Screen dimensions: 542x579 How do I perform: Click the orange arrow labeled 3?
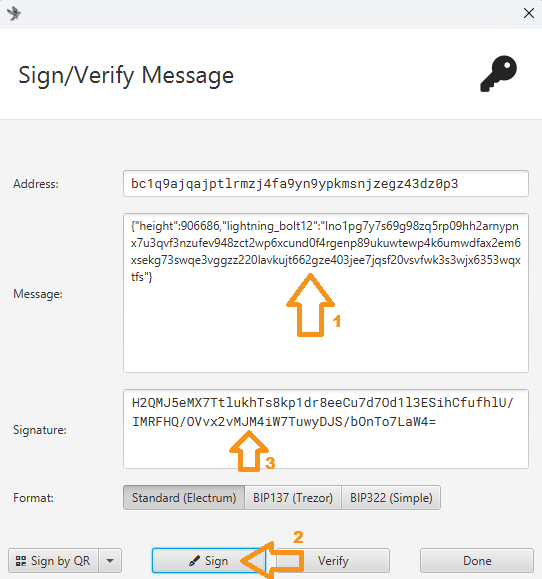(x=249, y=451)
